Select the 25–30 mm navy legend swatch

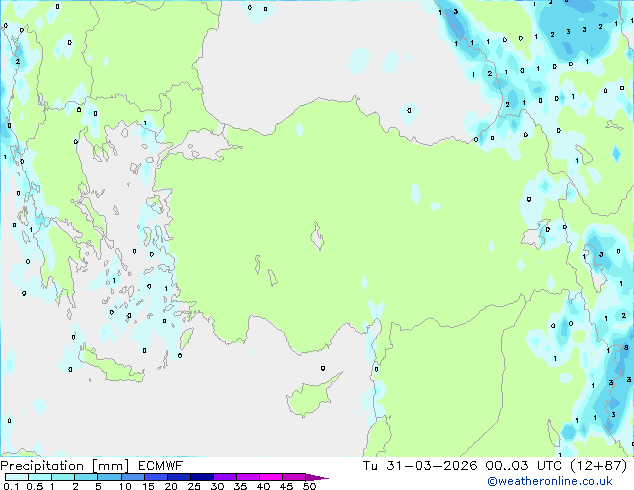pyautogui.click(x=201, y=477)
